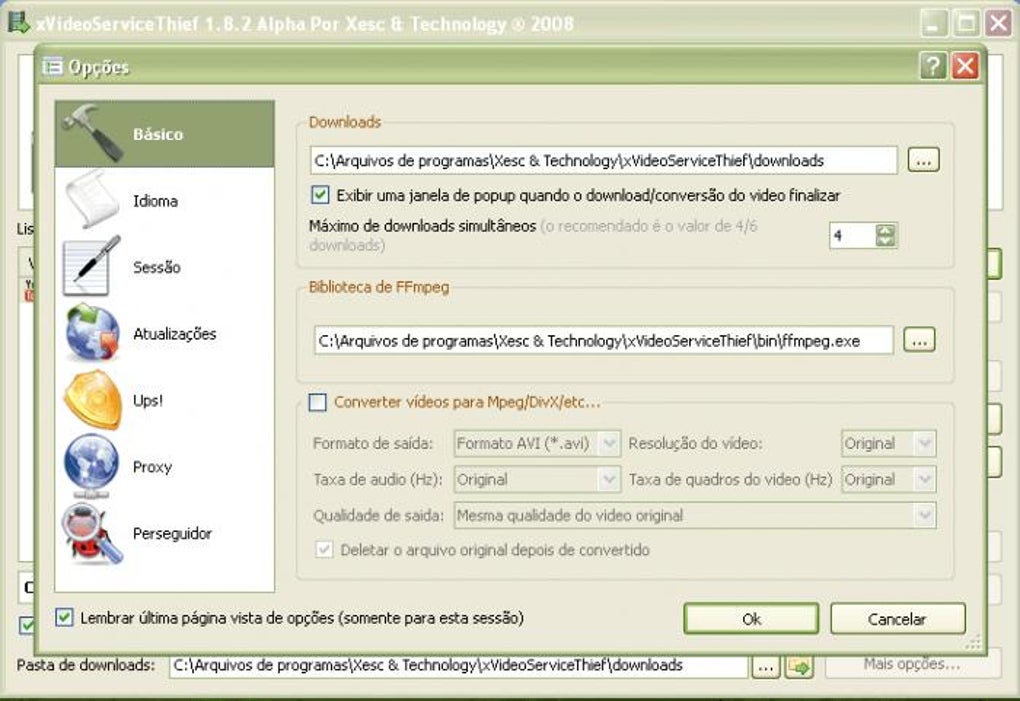Click the hammer icon for Básico
The image size is (1020, 701).
pos(94,133)
